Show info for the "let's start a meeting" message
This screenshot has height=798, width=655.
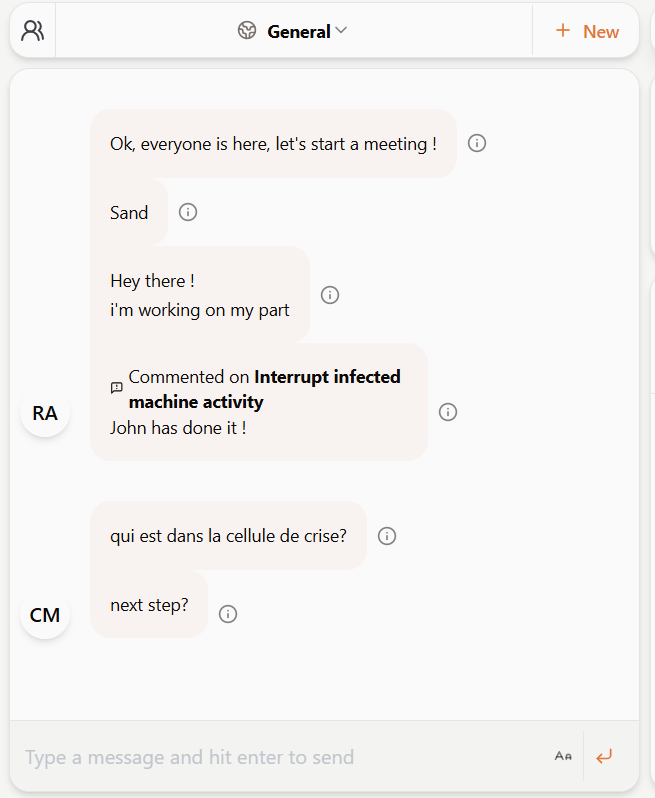pos(477,143)
